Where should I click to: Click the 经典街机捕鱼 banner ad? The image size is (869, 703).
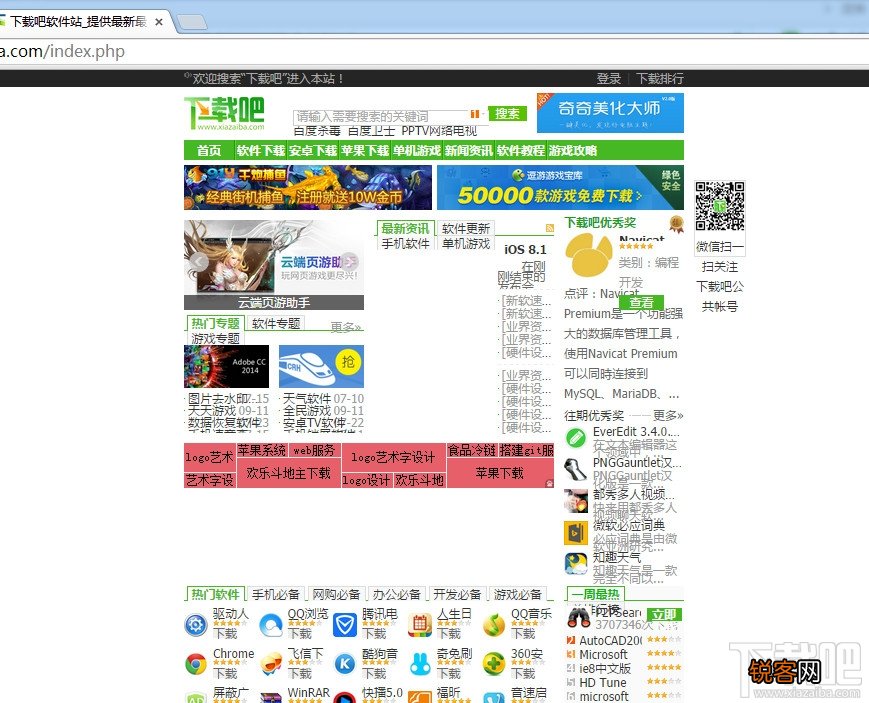tap(308, 187)
